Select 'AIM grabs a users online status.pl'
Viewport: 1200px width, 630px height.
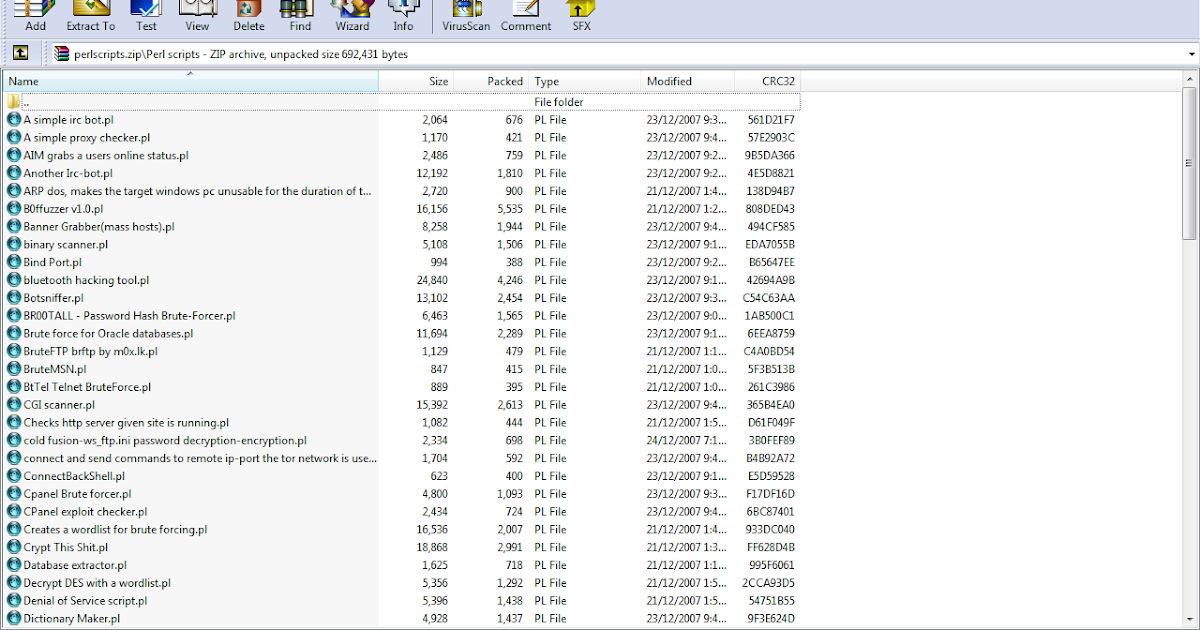(105, 156)
